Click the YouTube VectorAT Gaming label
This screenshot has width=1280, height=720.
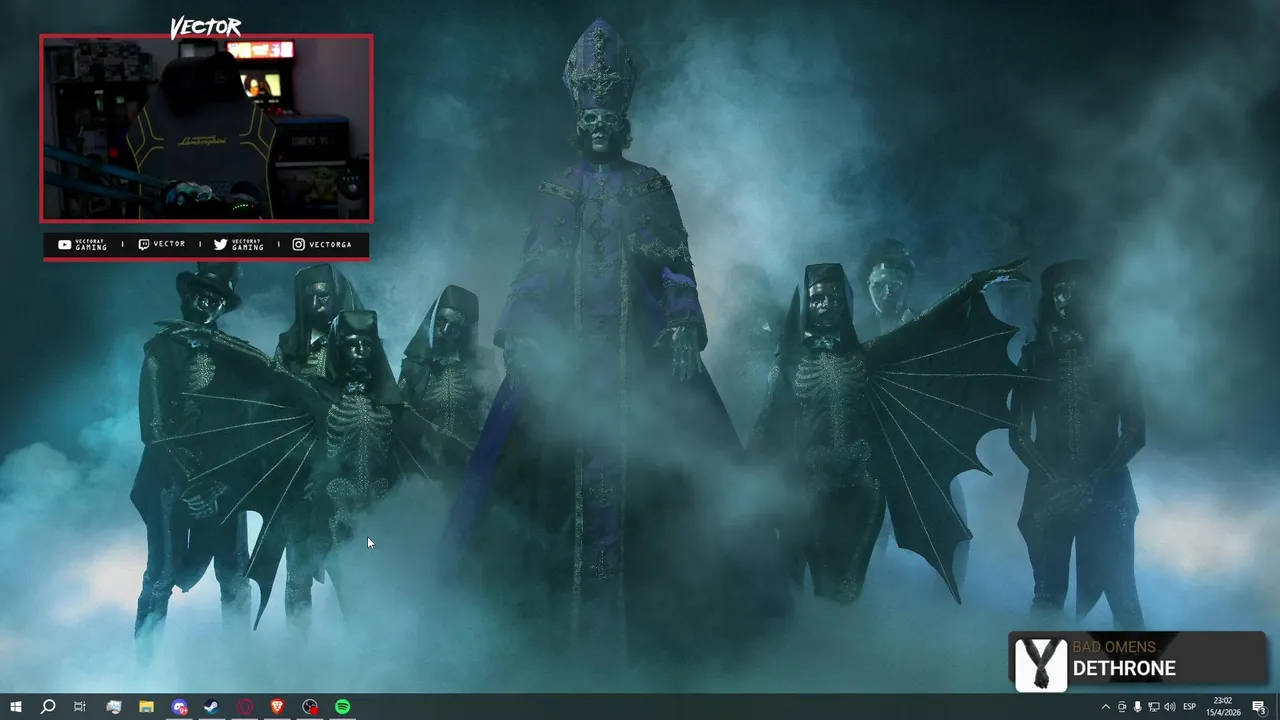[82, 244]
